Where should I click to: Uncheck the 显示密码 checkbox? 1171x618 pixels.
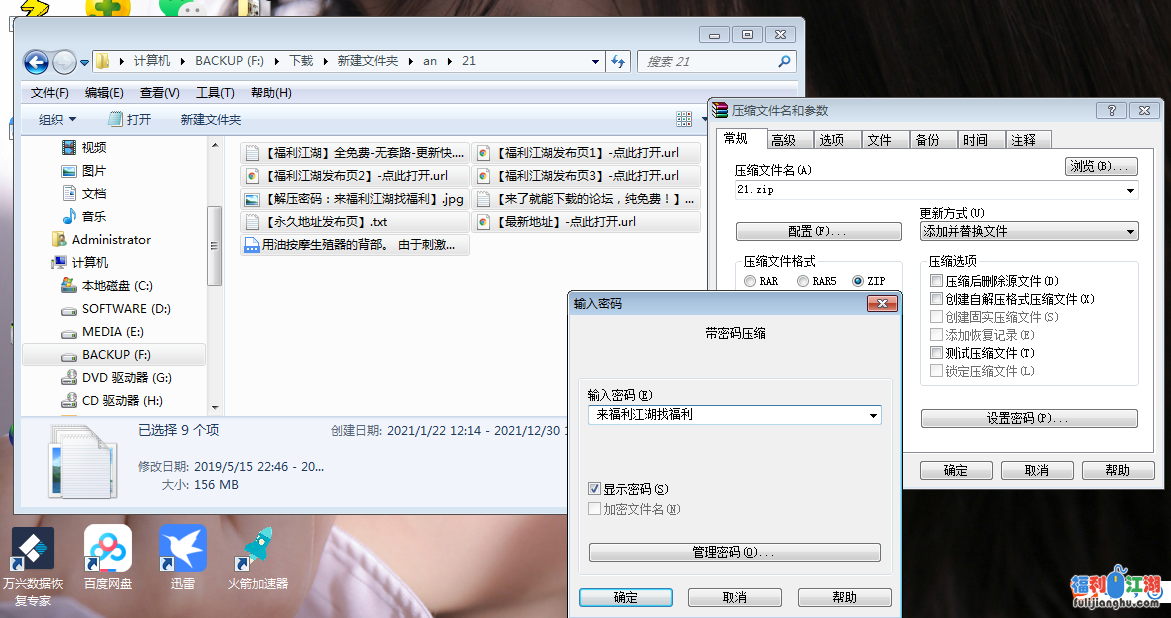click(596, 489)
